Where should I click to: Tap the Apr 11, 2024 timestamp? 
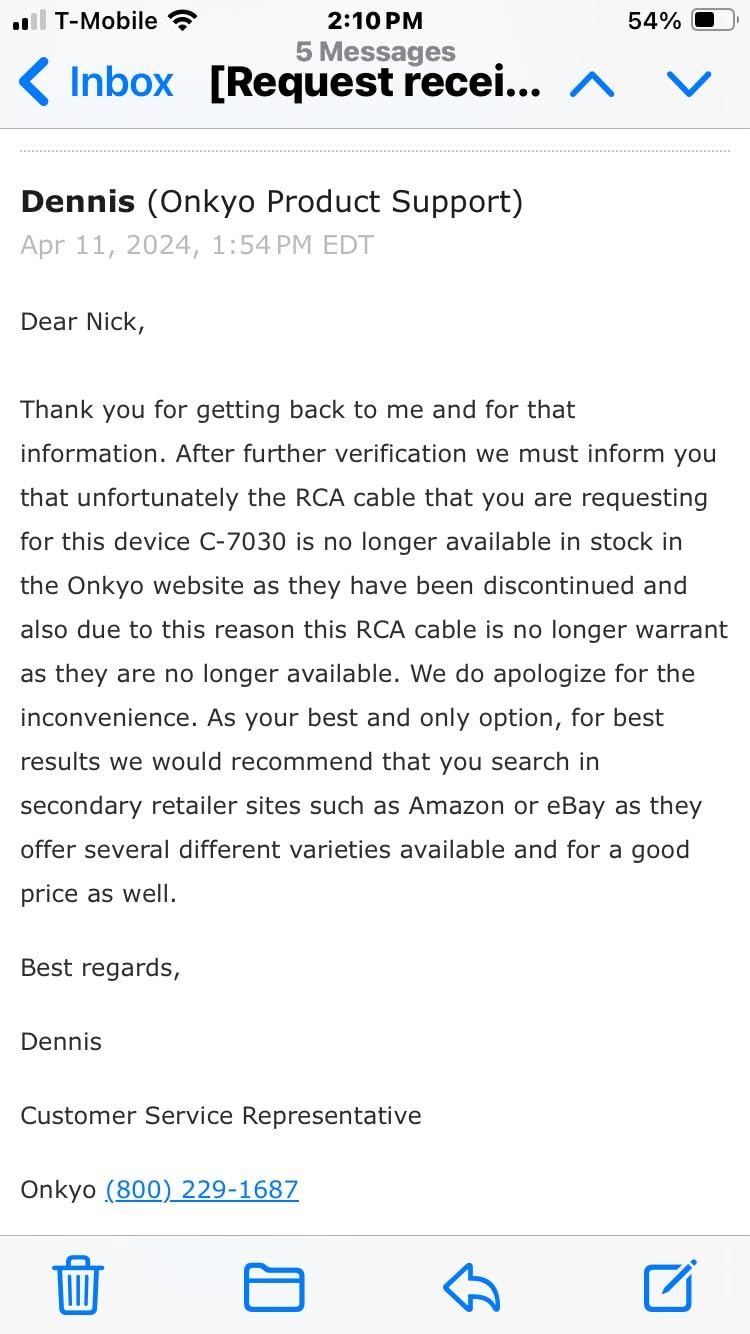pos(197,246)
